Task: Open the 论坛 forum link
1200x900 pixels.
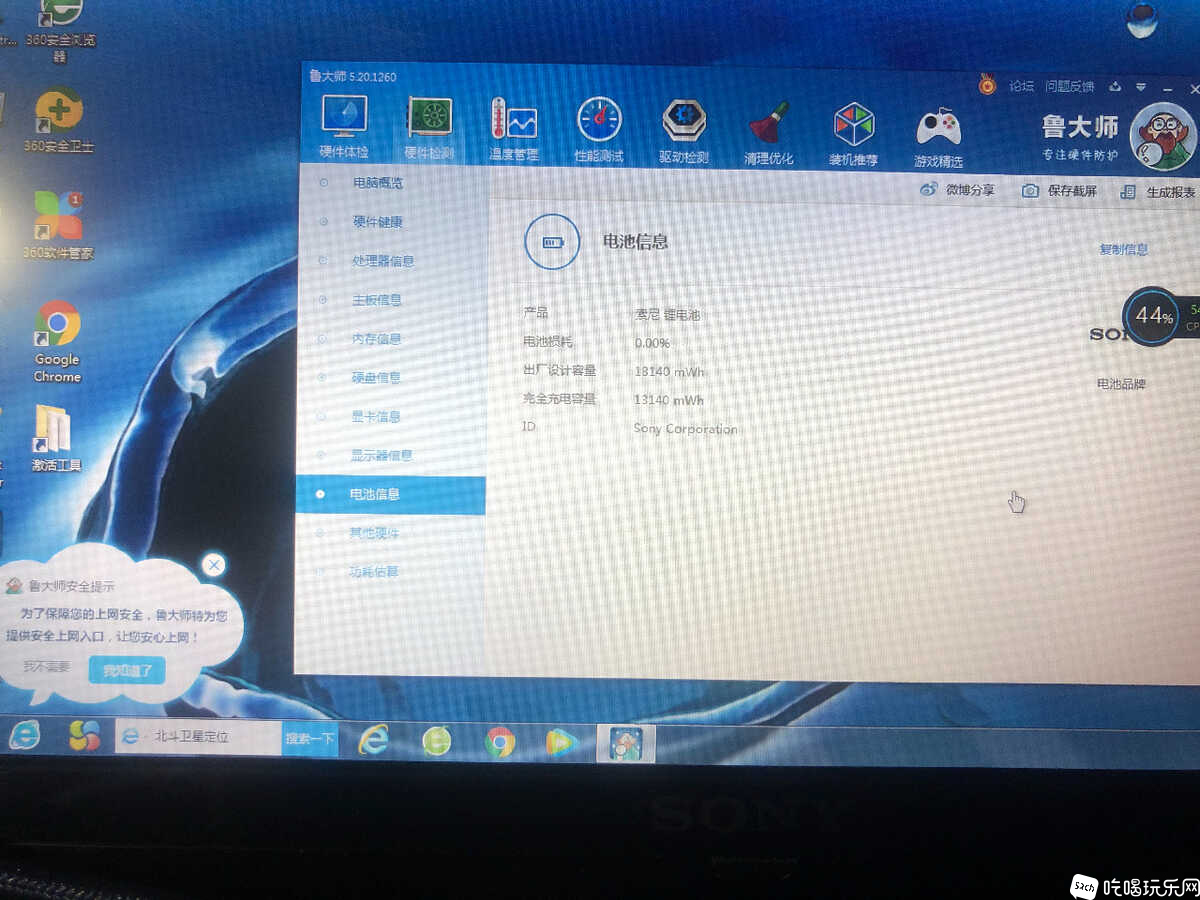Action: (1021, 87)
